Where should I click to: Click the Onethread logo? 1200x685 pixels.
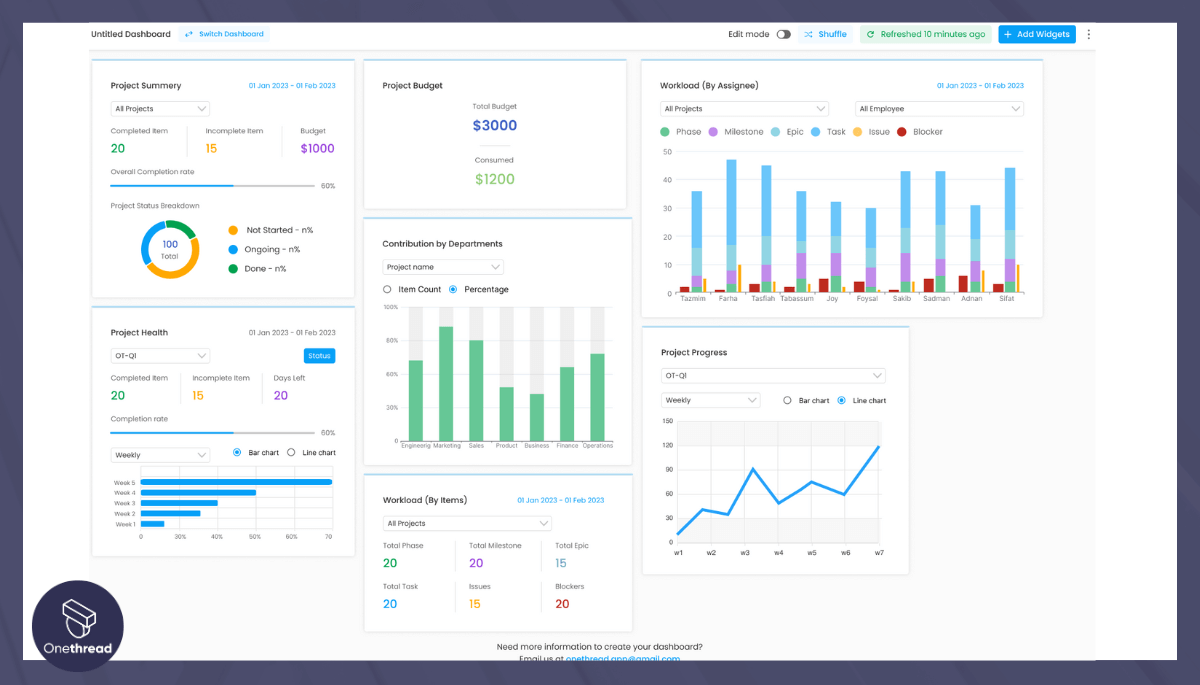coord(77,626)
